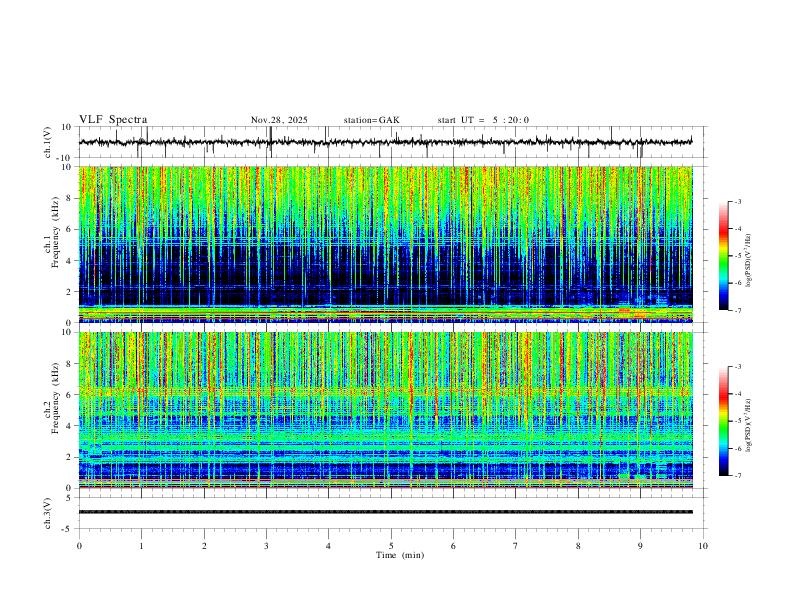Click the ch.1 color bar log(PSD) label
This screenshot has height=612, width=792.
[x=749, y=261]
